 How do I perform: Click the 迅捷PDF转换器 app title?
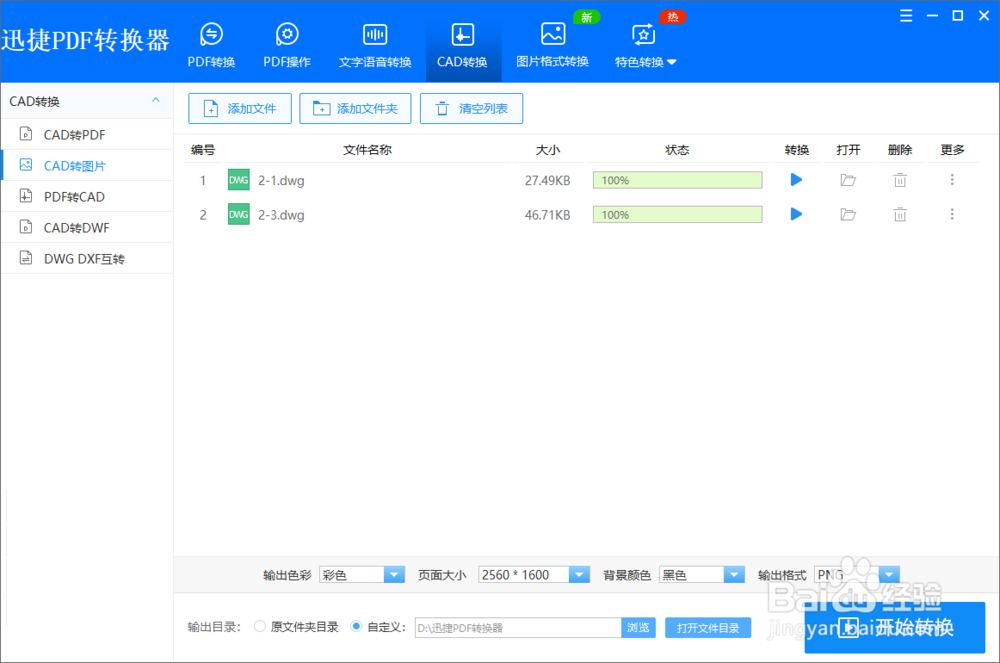pos(85,40)
